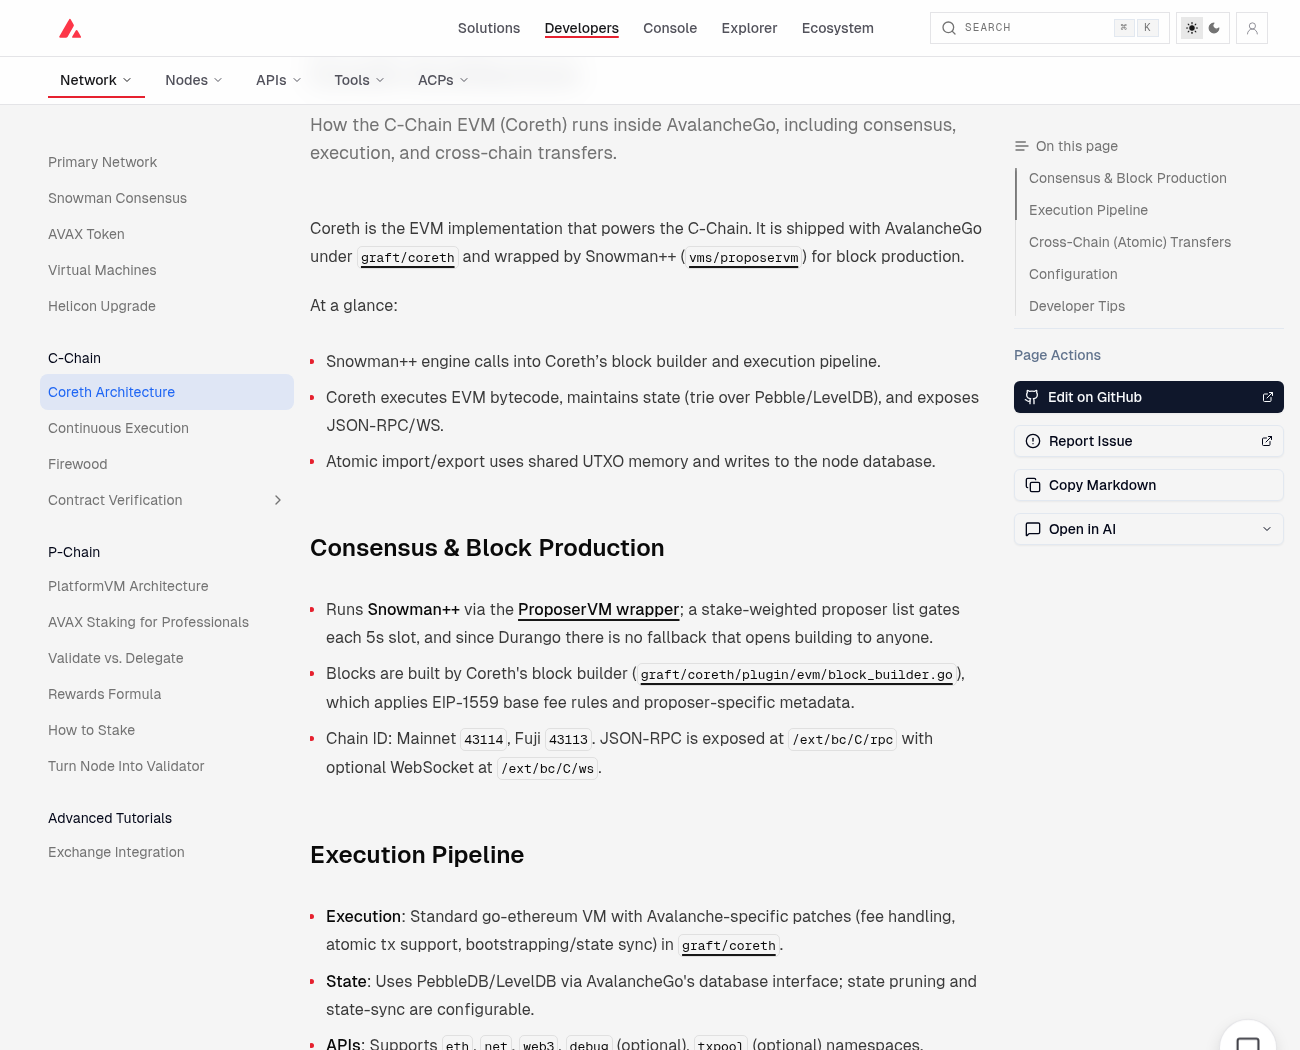Expand the Open in AI dropdown chevron

[1267, 529]
